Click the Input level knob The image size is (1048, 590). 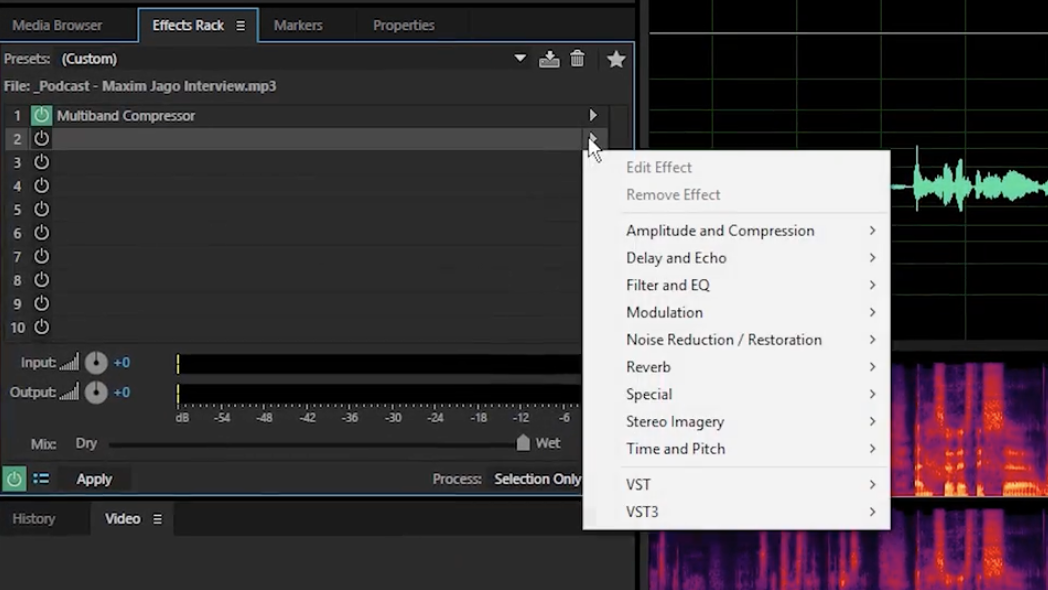tap(96, 363)
